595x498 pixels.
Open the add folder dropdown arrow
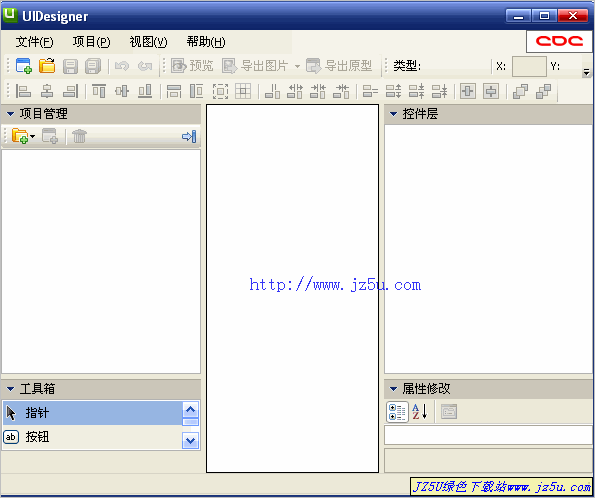[x=33, y=136]
